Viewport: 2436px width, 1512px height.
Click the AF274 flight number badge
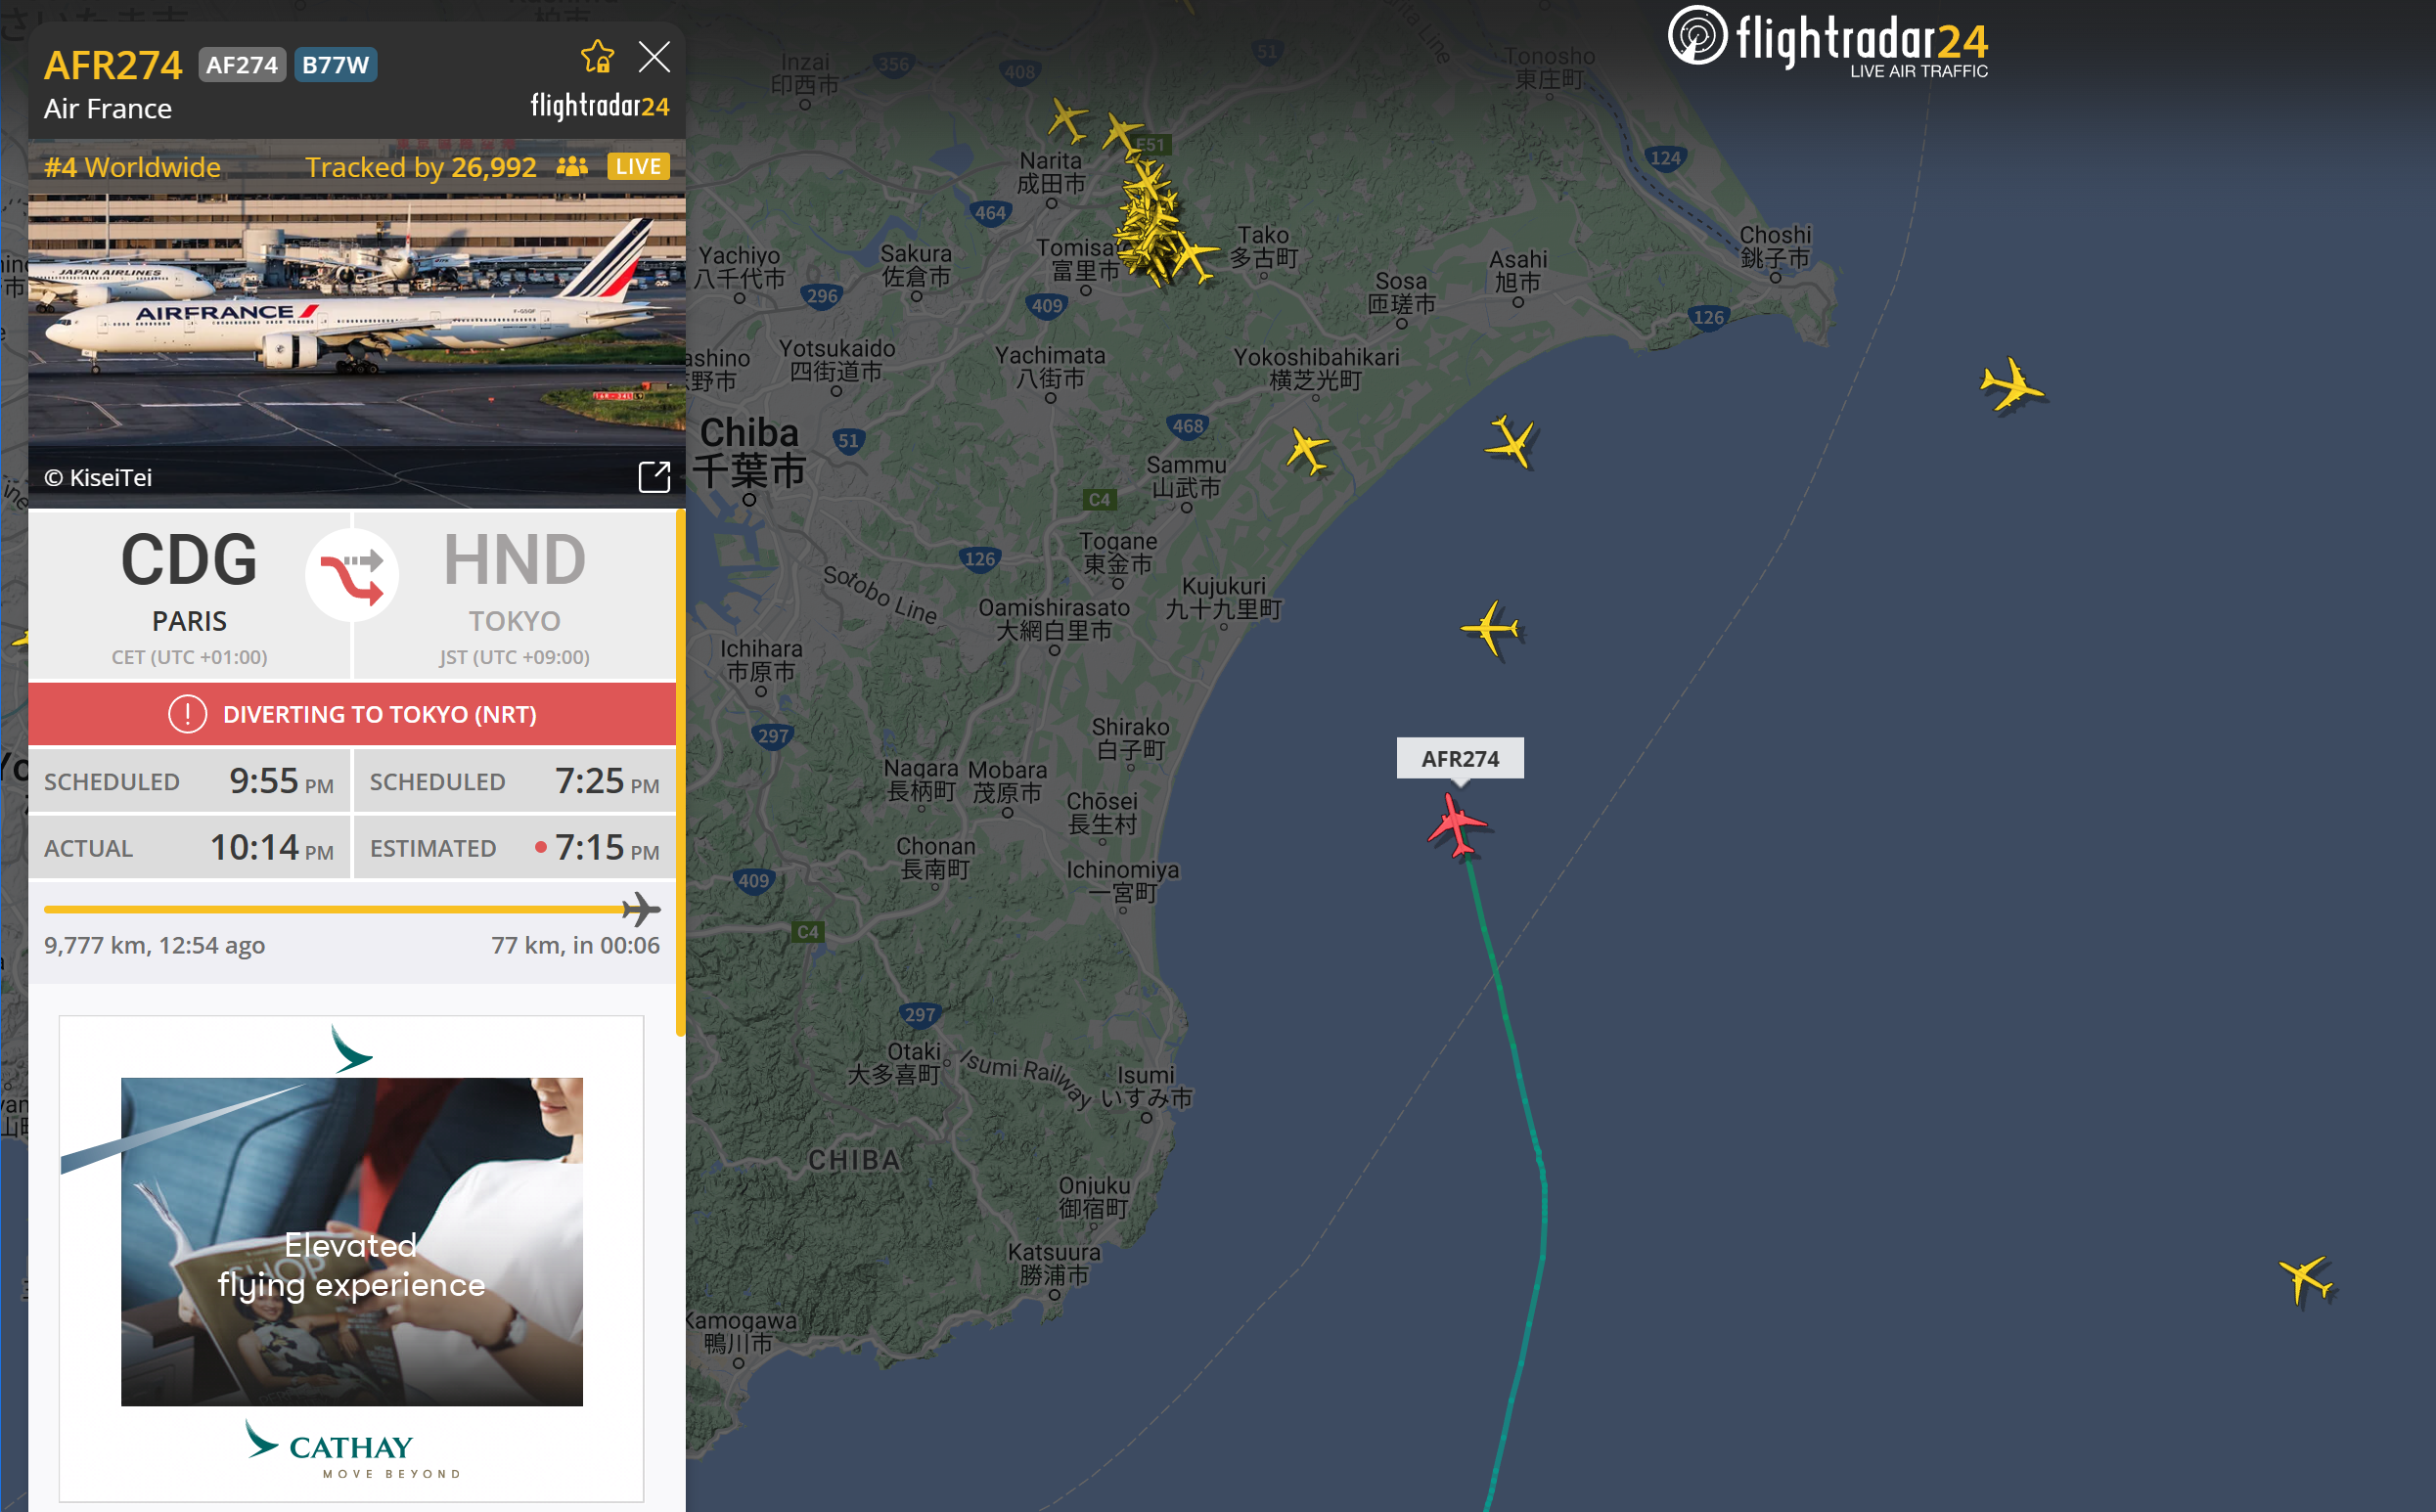point(242,65)
